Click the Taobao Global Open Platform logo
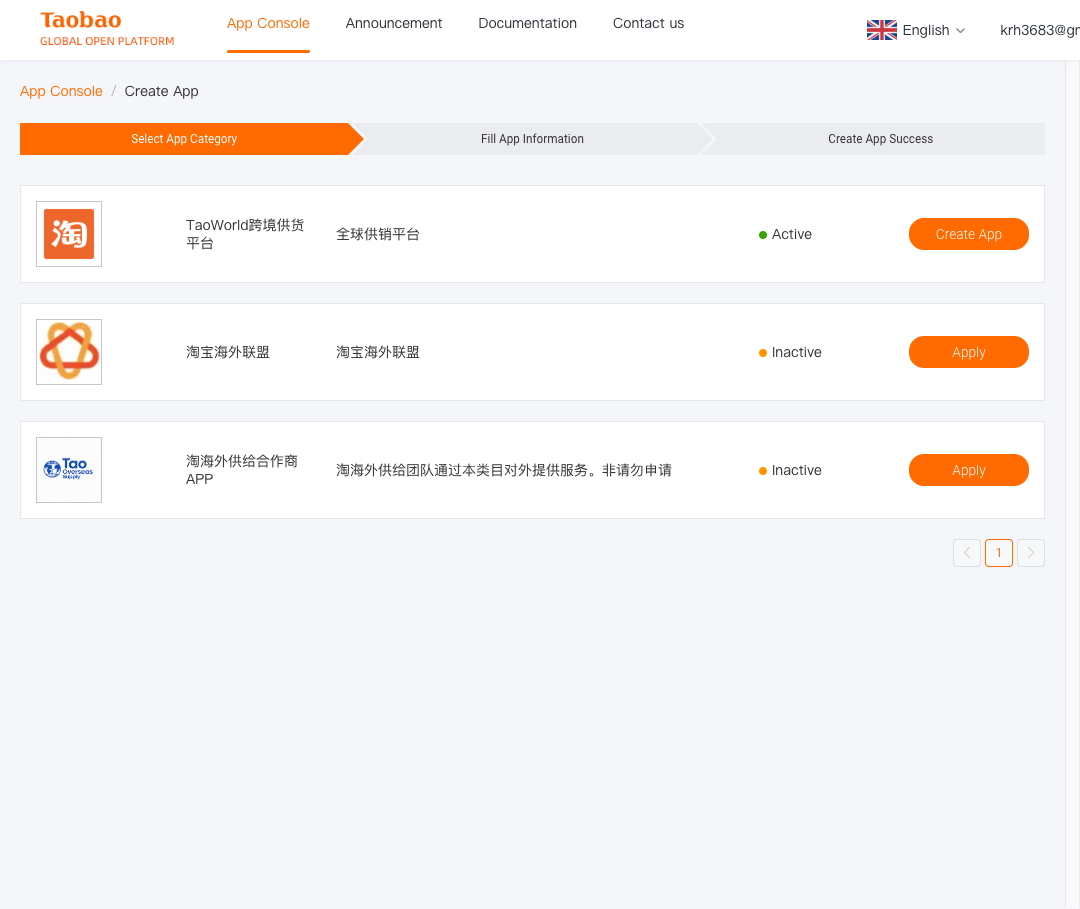This screenshot has width=1080, height=909. click(107, 29)
